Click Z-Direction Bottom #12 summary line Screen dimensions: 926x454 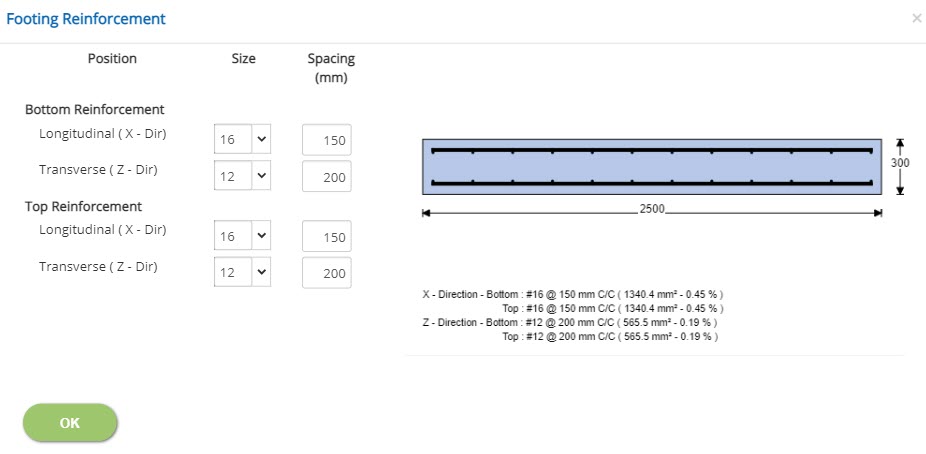pos(570,322)
